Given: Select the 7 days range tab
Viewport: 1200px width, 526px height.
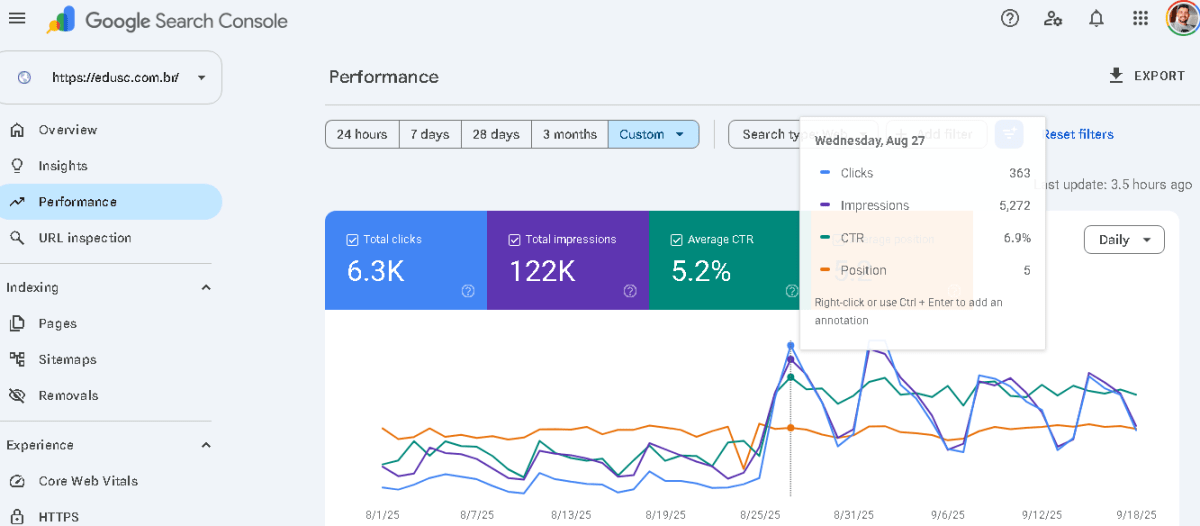Looking at the screenshot, I should point(430,134).
